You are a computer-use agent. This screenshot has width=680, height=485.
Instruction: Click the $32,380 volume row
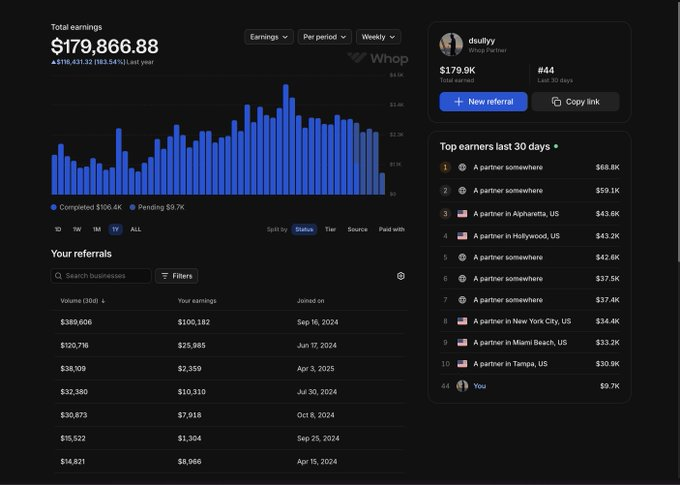click(x=230, y=392)
